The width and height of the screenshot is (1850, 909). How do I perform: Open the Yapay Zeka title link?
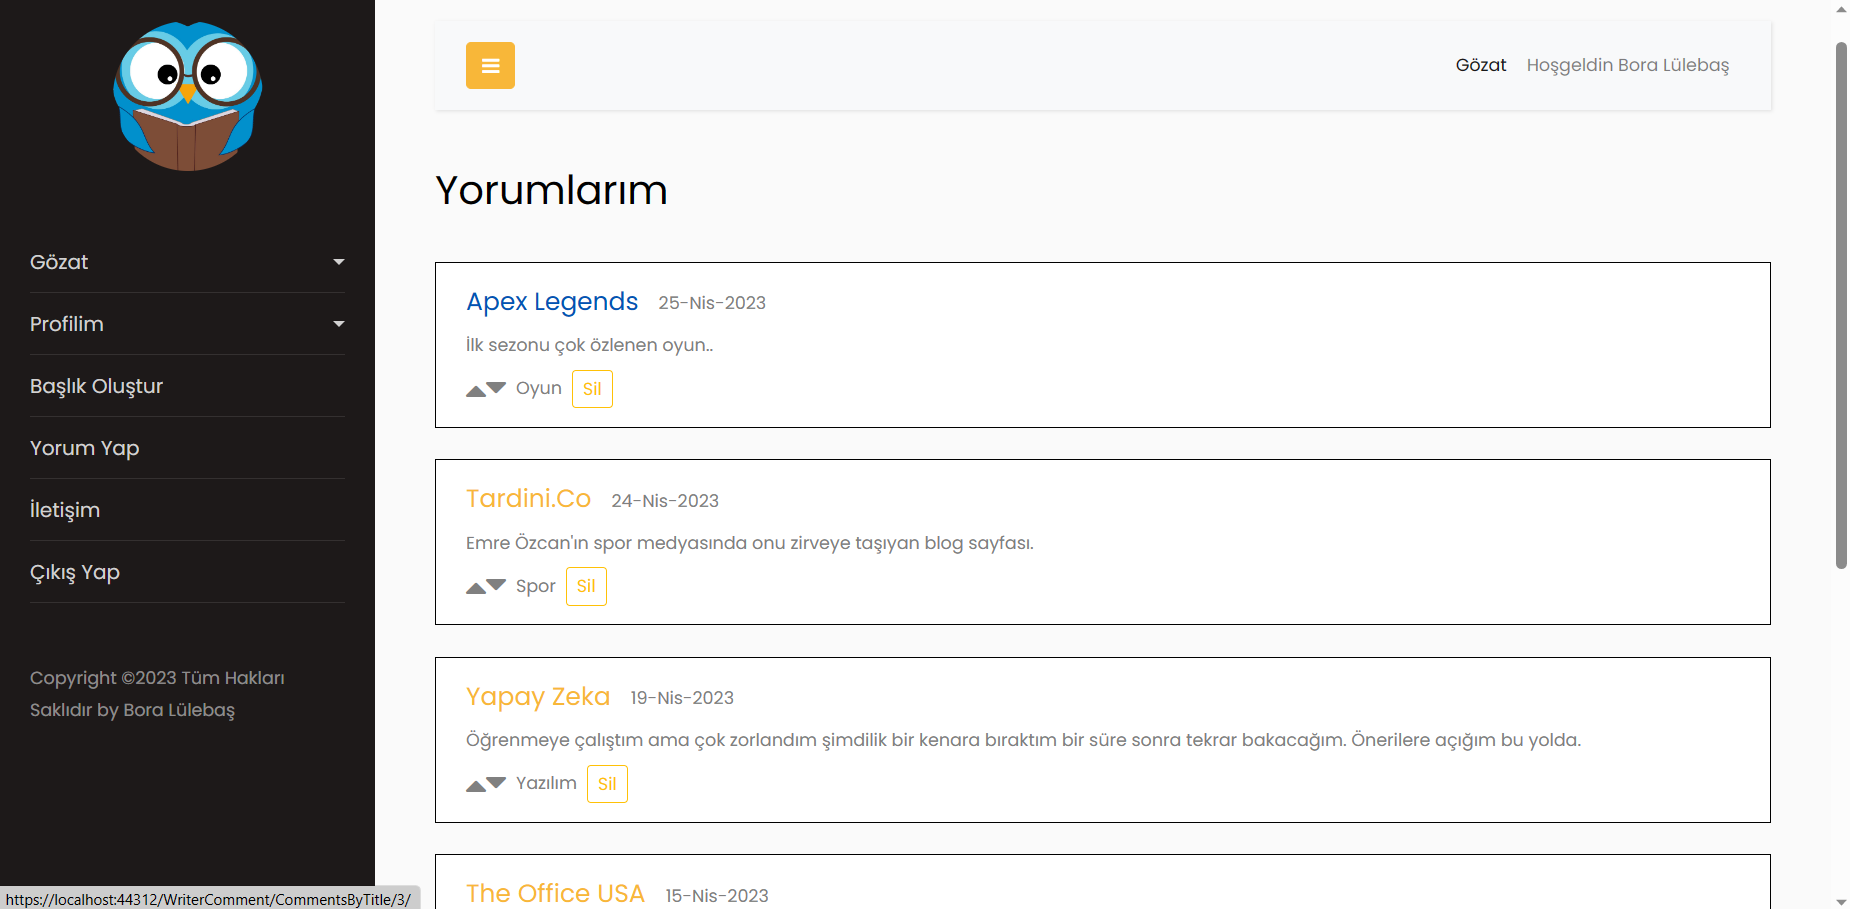(x=538, y=697)
